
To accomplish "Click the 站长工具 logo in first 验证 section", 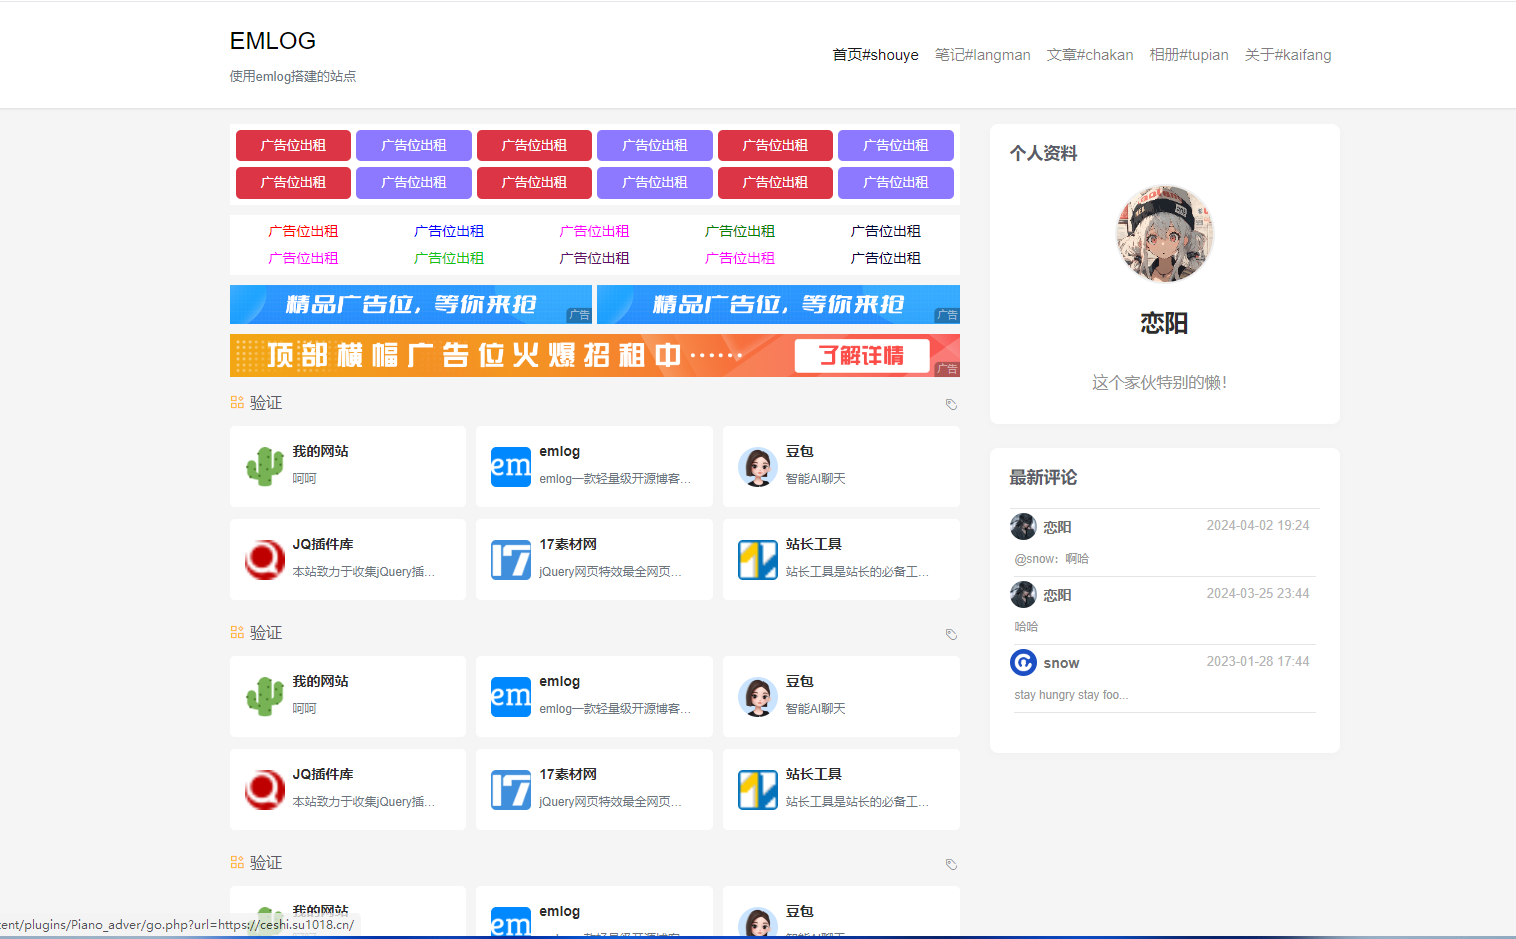I will click(x=758, y=560).
